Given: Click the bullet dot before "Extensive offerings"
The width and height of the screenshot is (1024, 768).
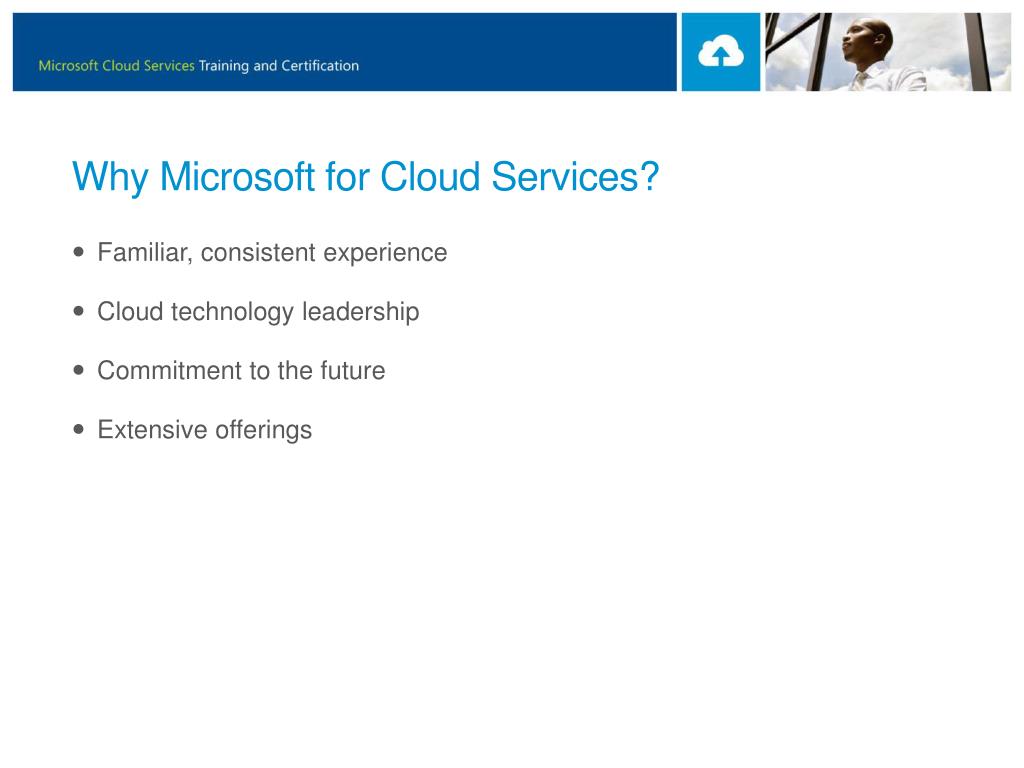Looking at the screenshot, I should point(79,429).
